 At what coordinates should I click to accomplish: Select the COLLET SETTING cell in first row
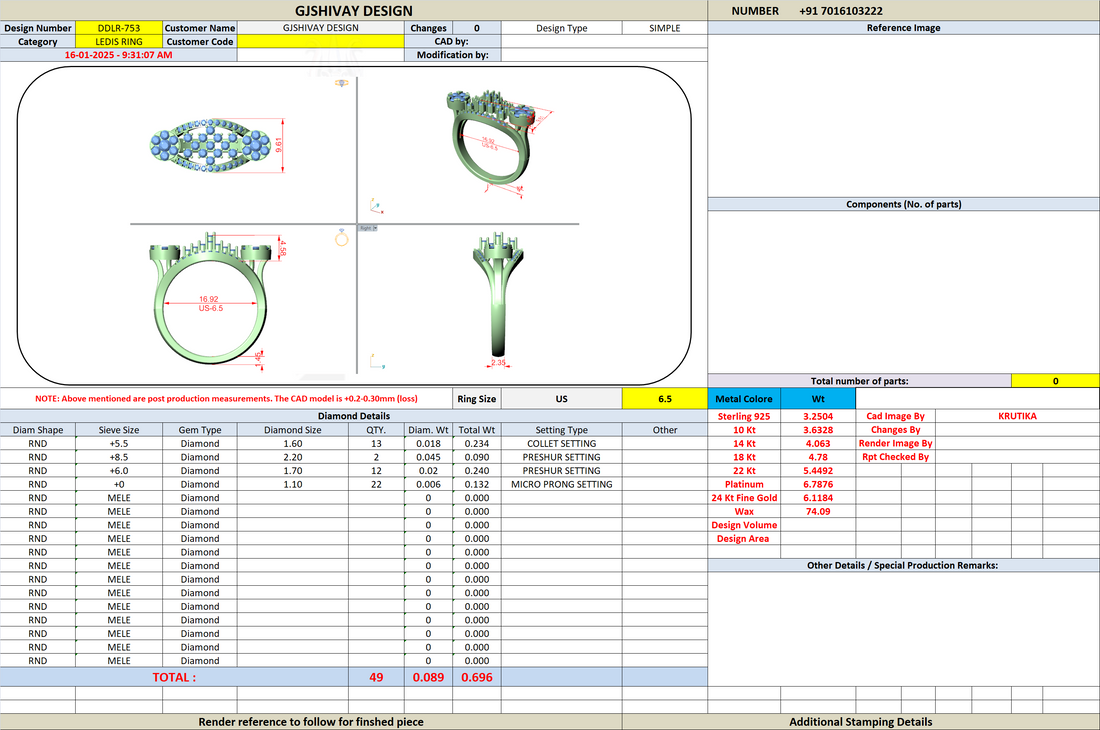[561, 443]
